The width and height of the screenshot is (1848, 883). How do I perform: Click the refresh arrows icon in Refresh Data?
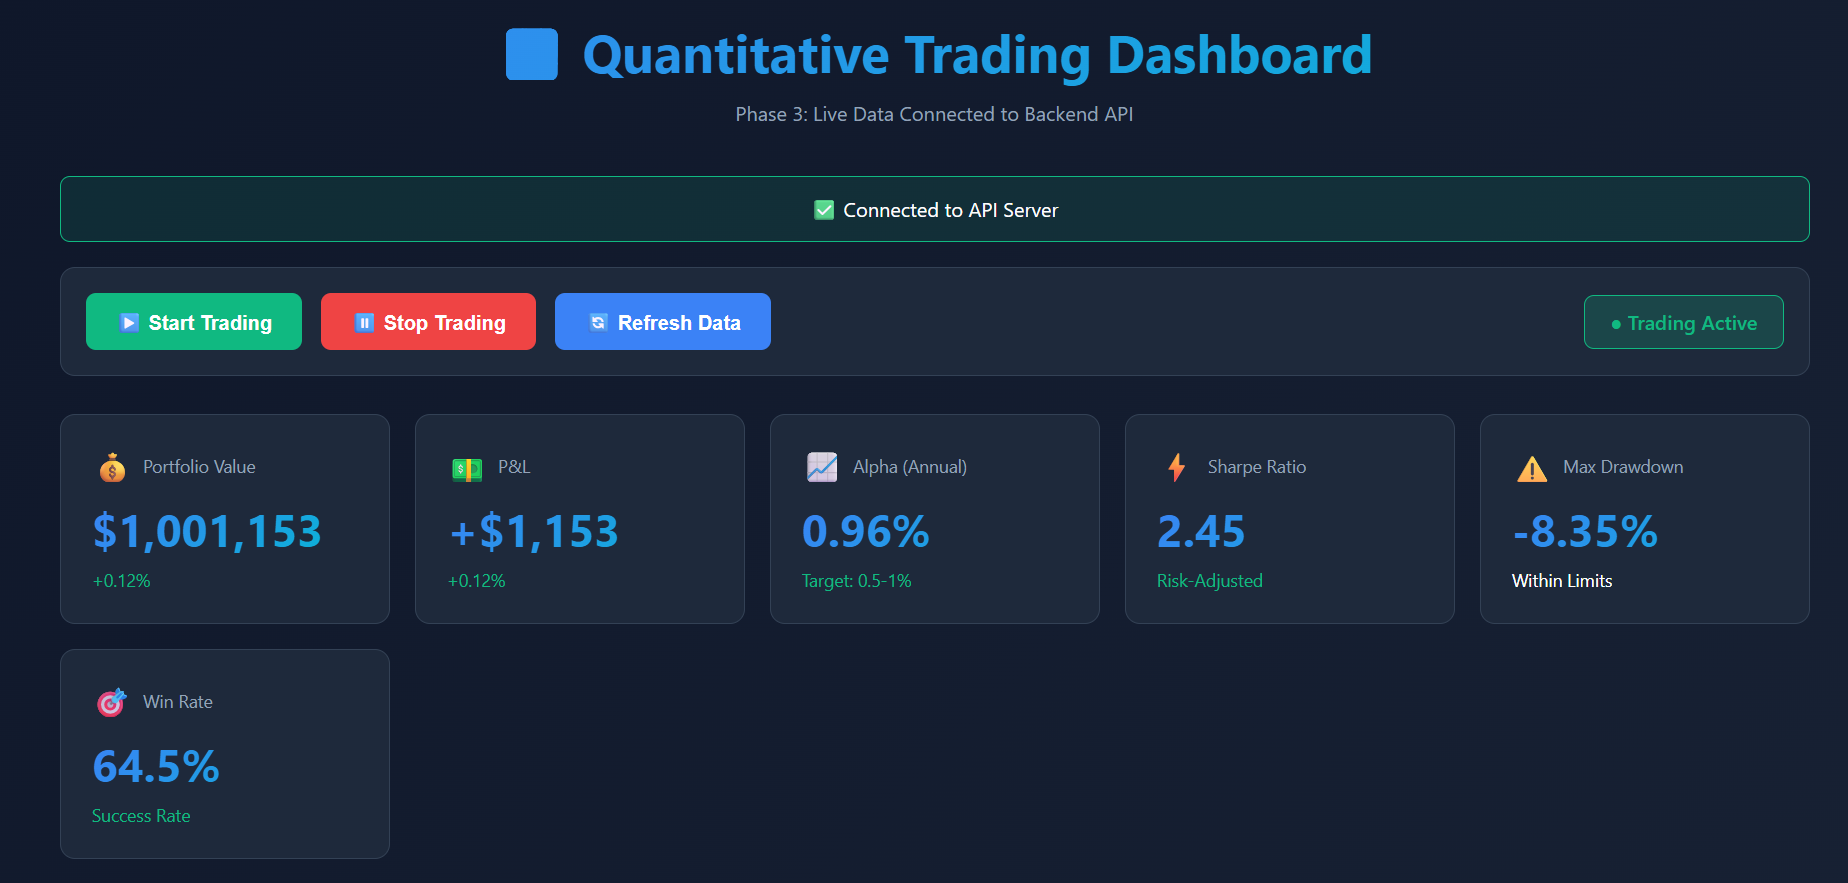click(598, 322)
